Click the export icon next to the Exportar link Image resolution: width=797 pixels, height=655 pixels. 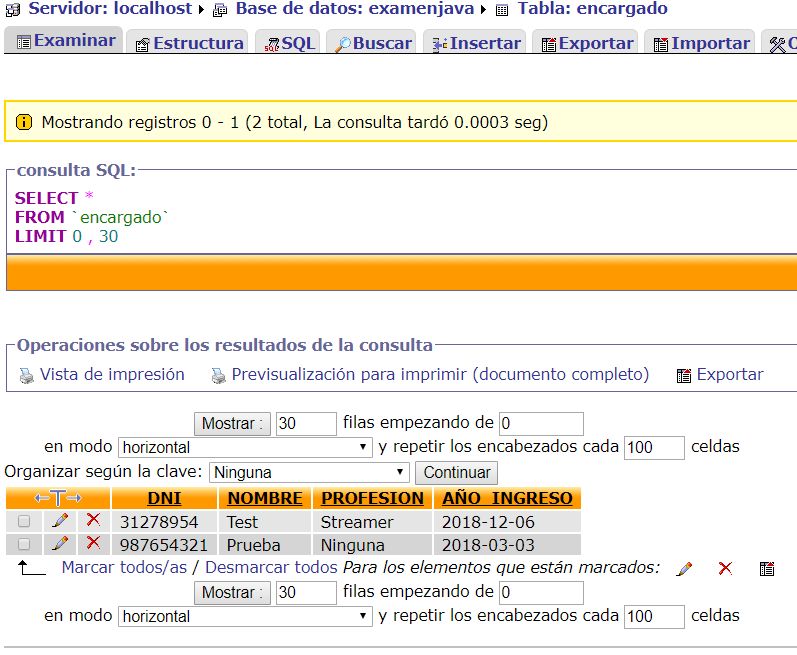[x=684, y=376]
